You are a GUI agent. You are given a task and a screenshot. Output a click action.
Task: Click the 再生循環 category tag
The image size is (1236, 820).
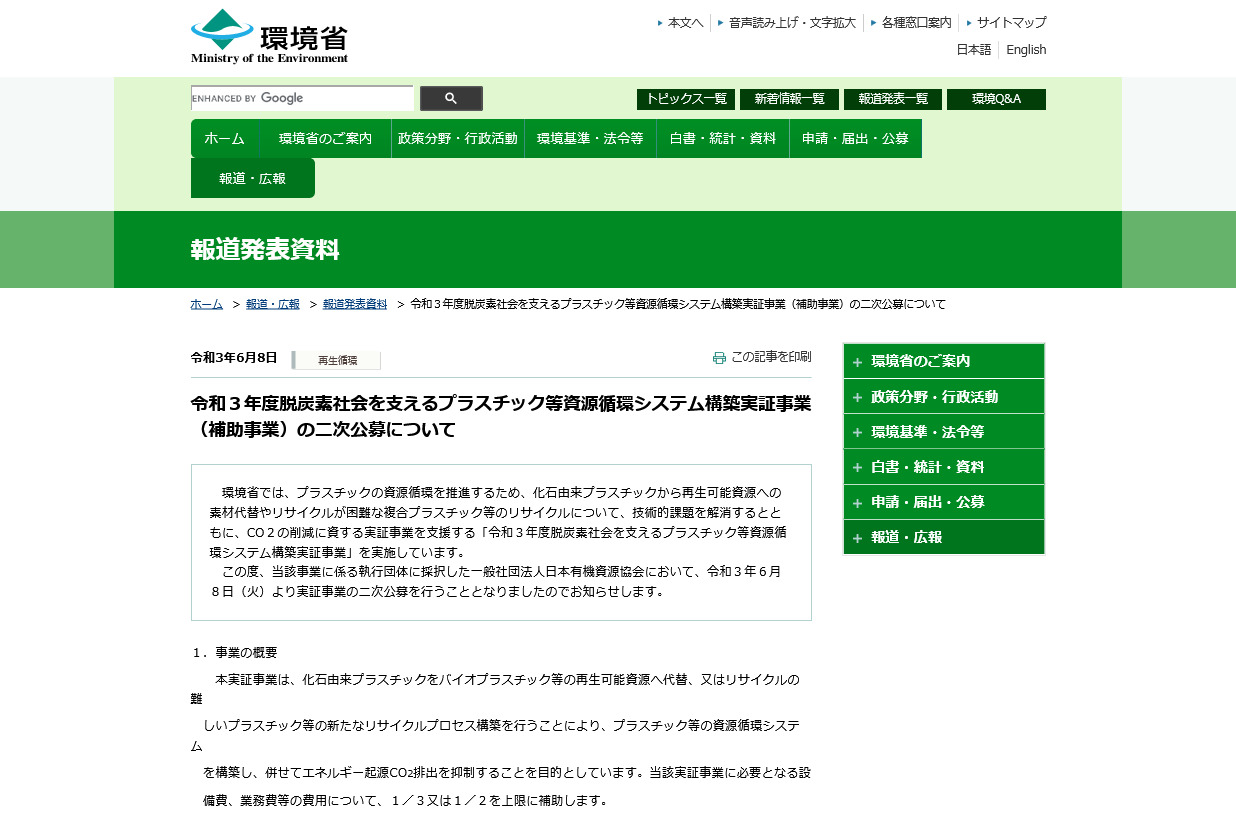(336, 360)
